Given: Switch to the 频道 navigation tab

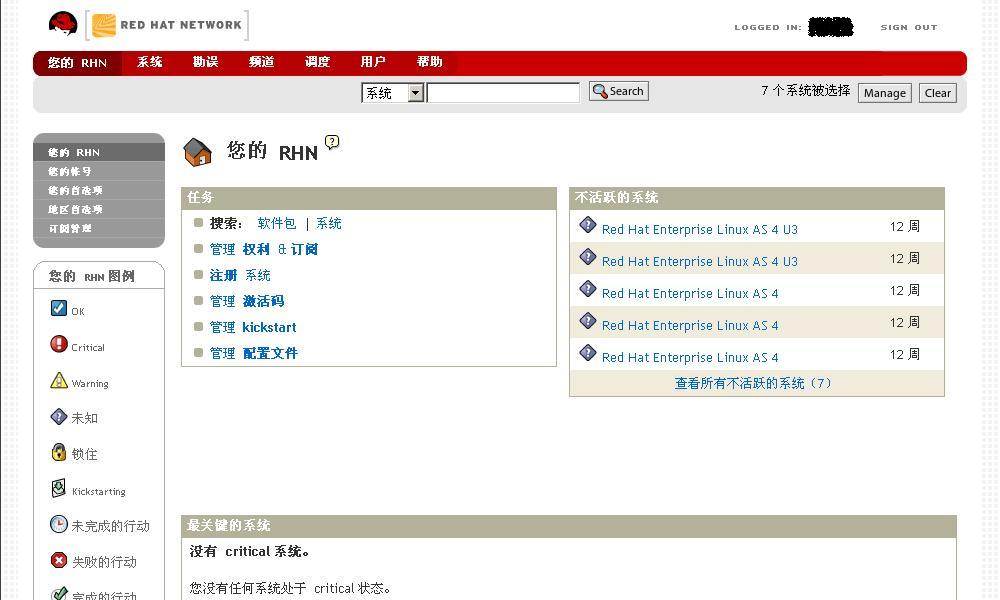Looking at the screenshot, I should click(262, 62).
